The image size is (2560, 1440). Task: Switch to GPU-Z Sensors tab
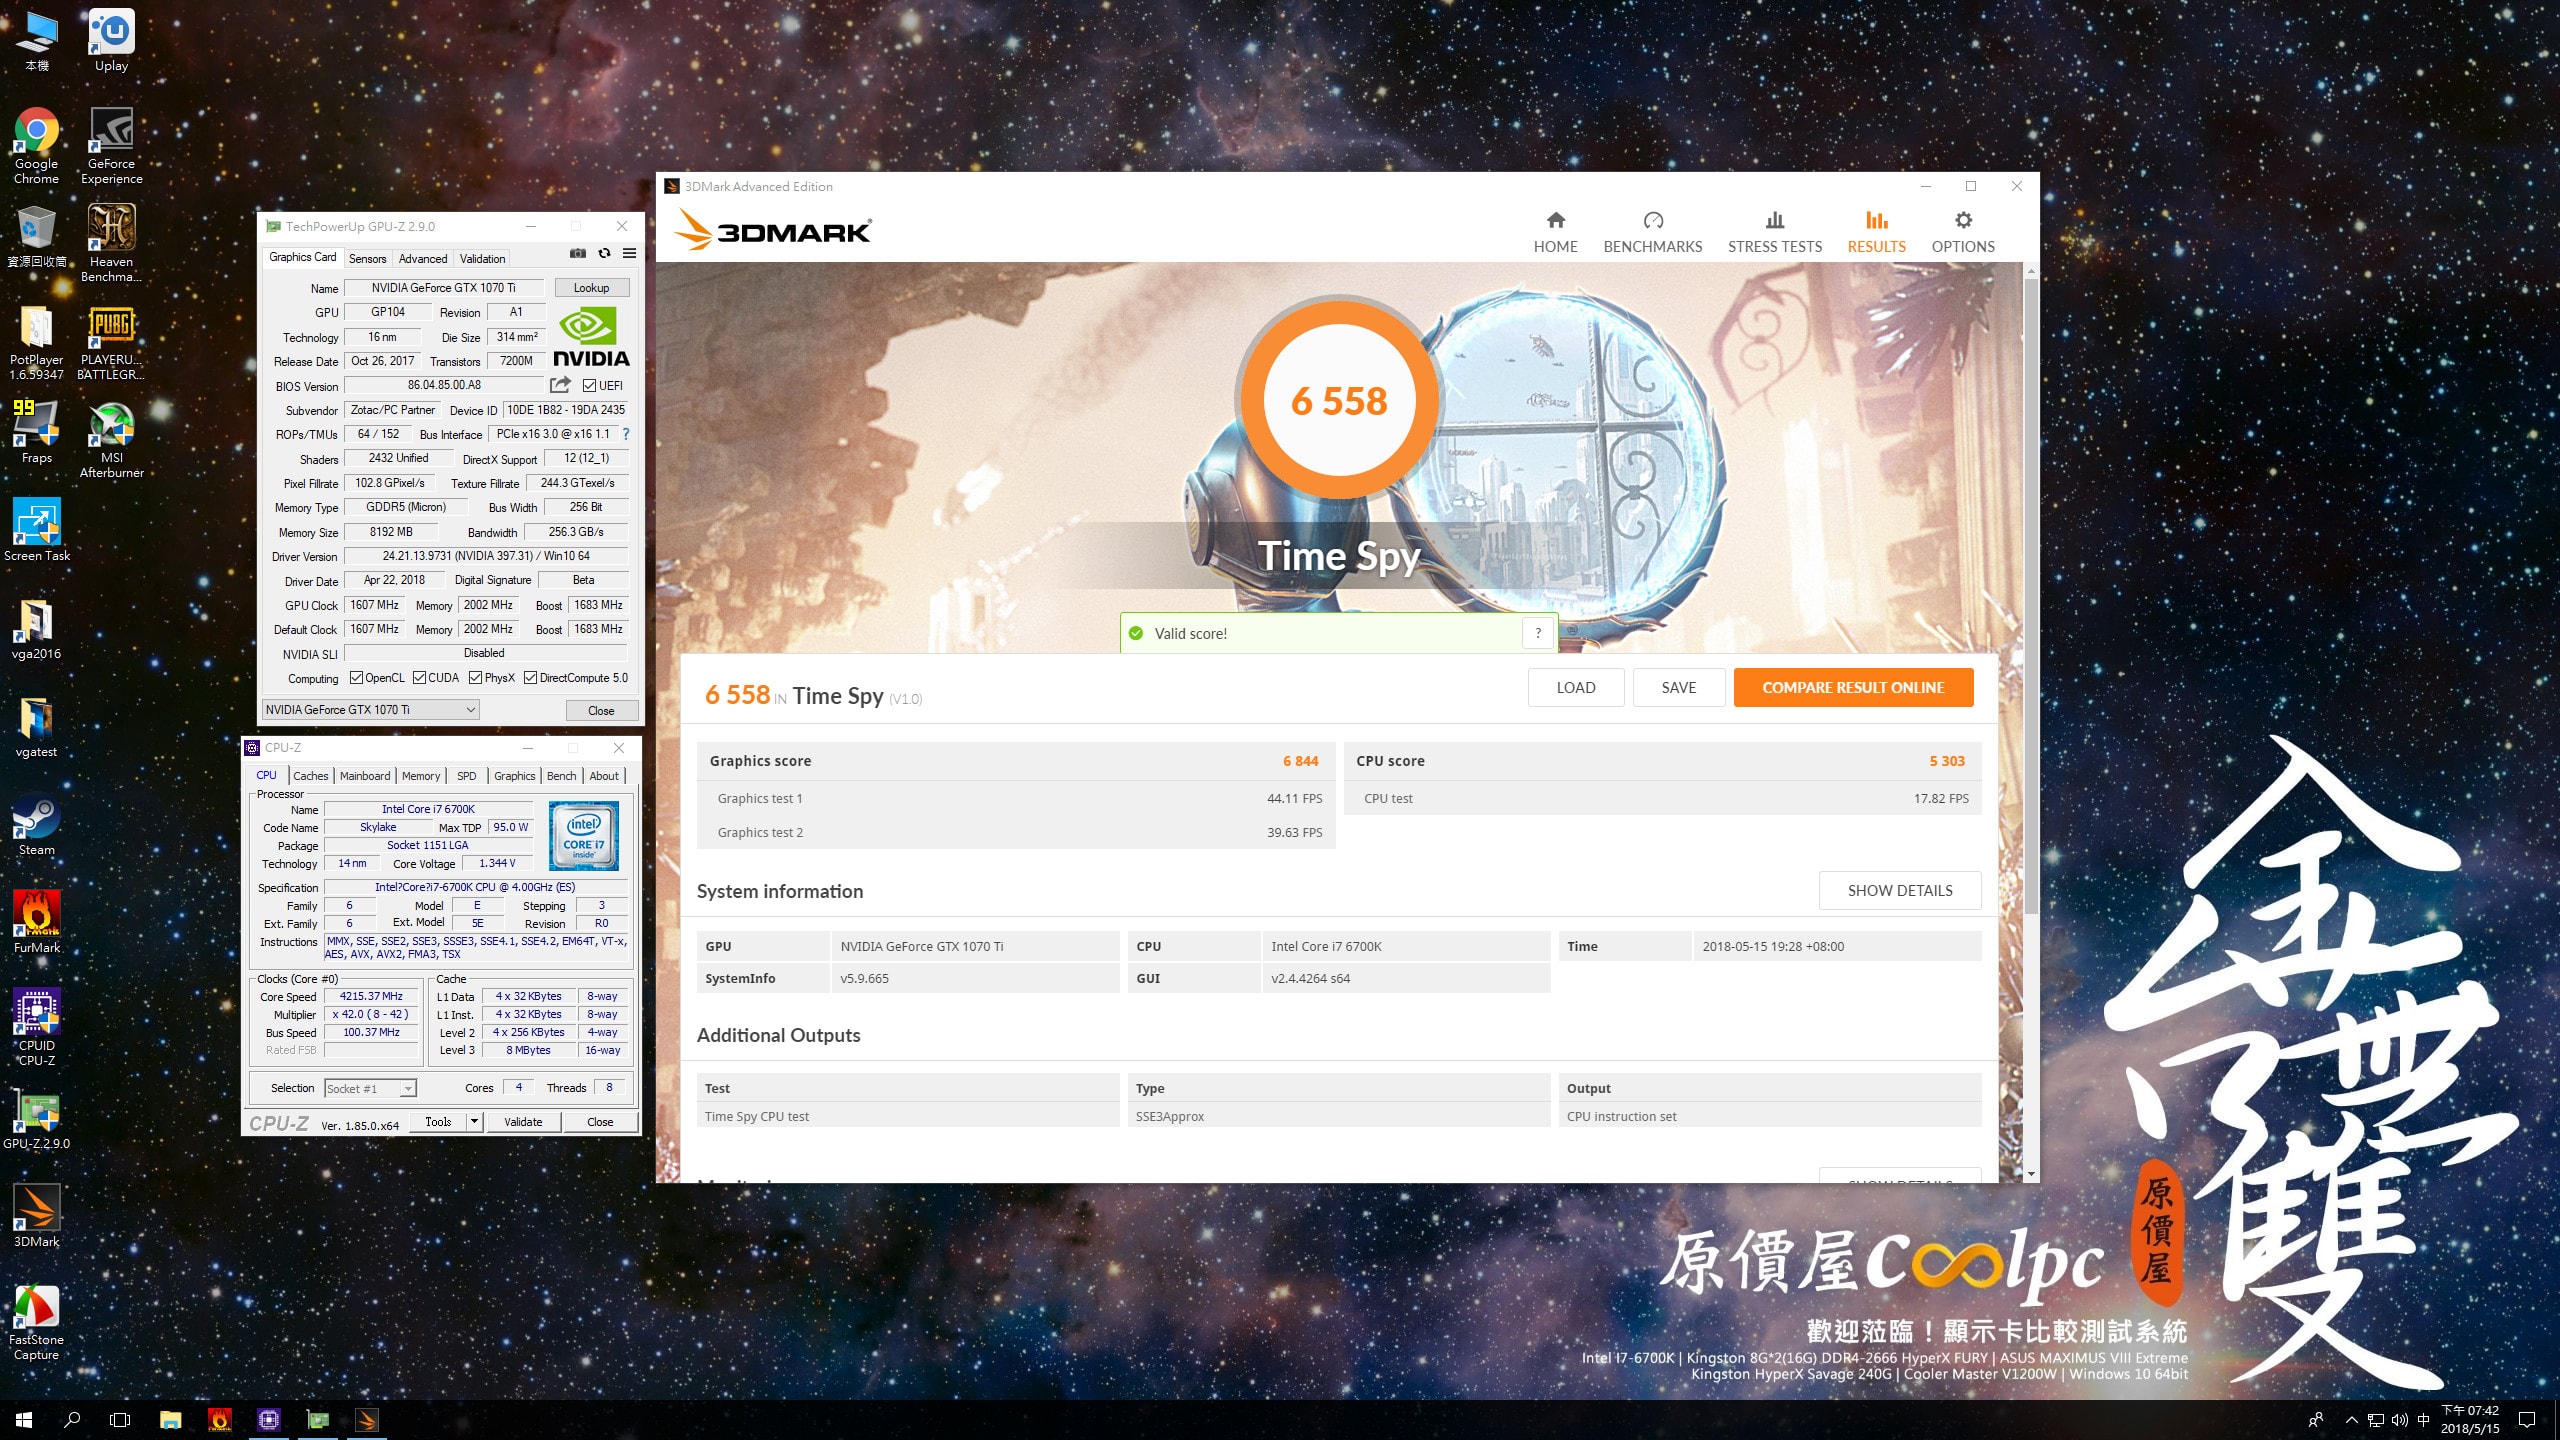(367, 259)
